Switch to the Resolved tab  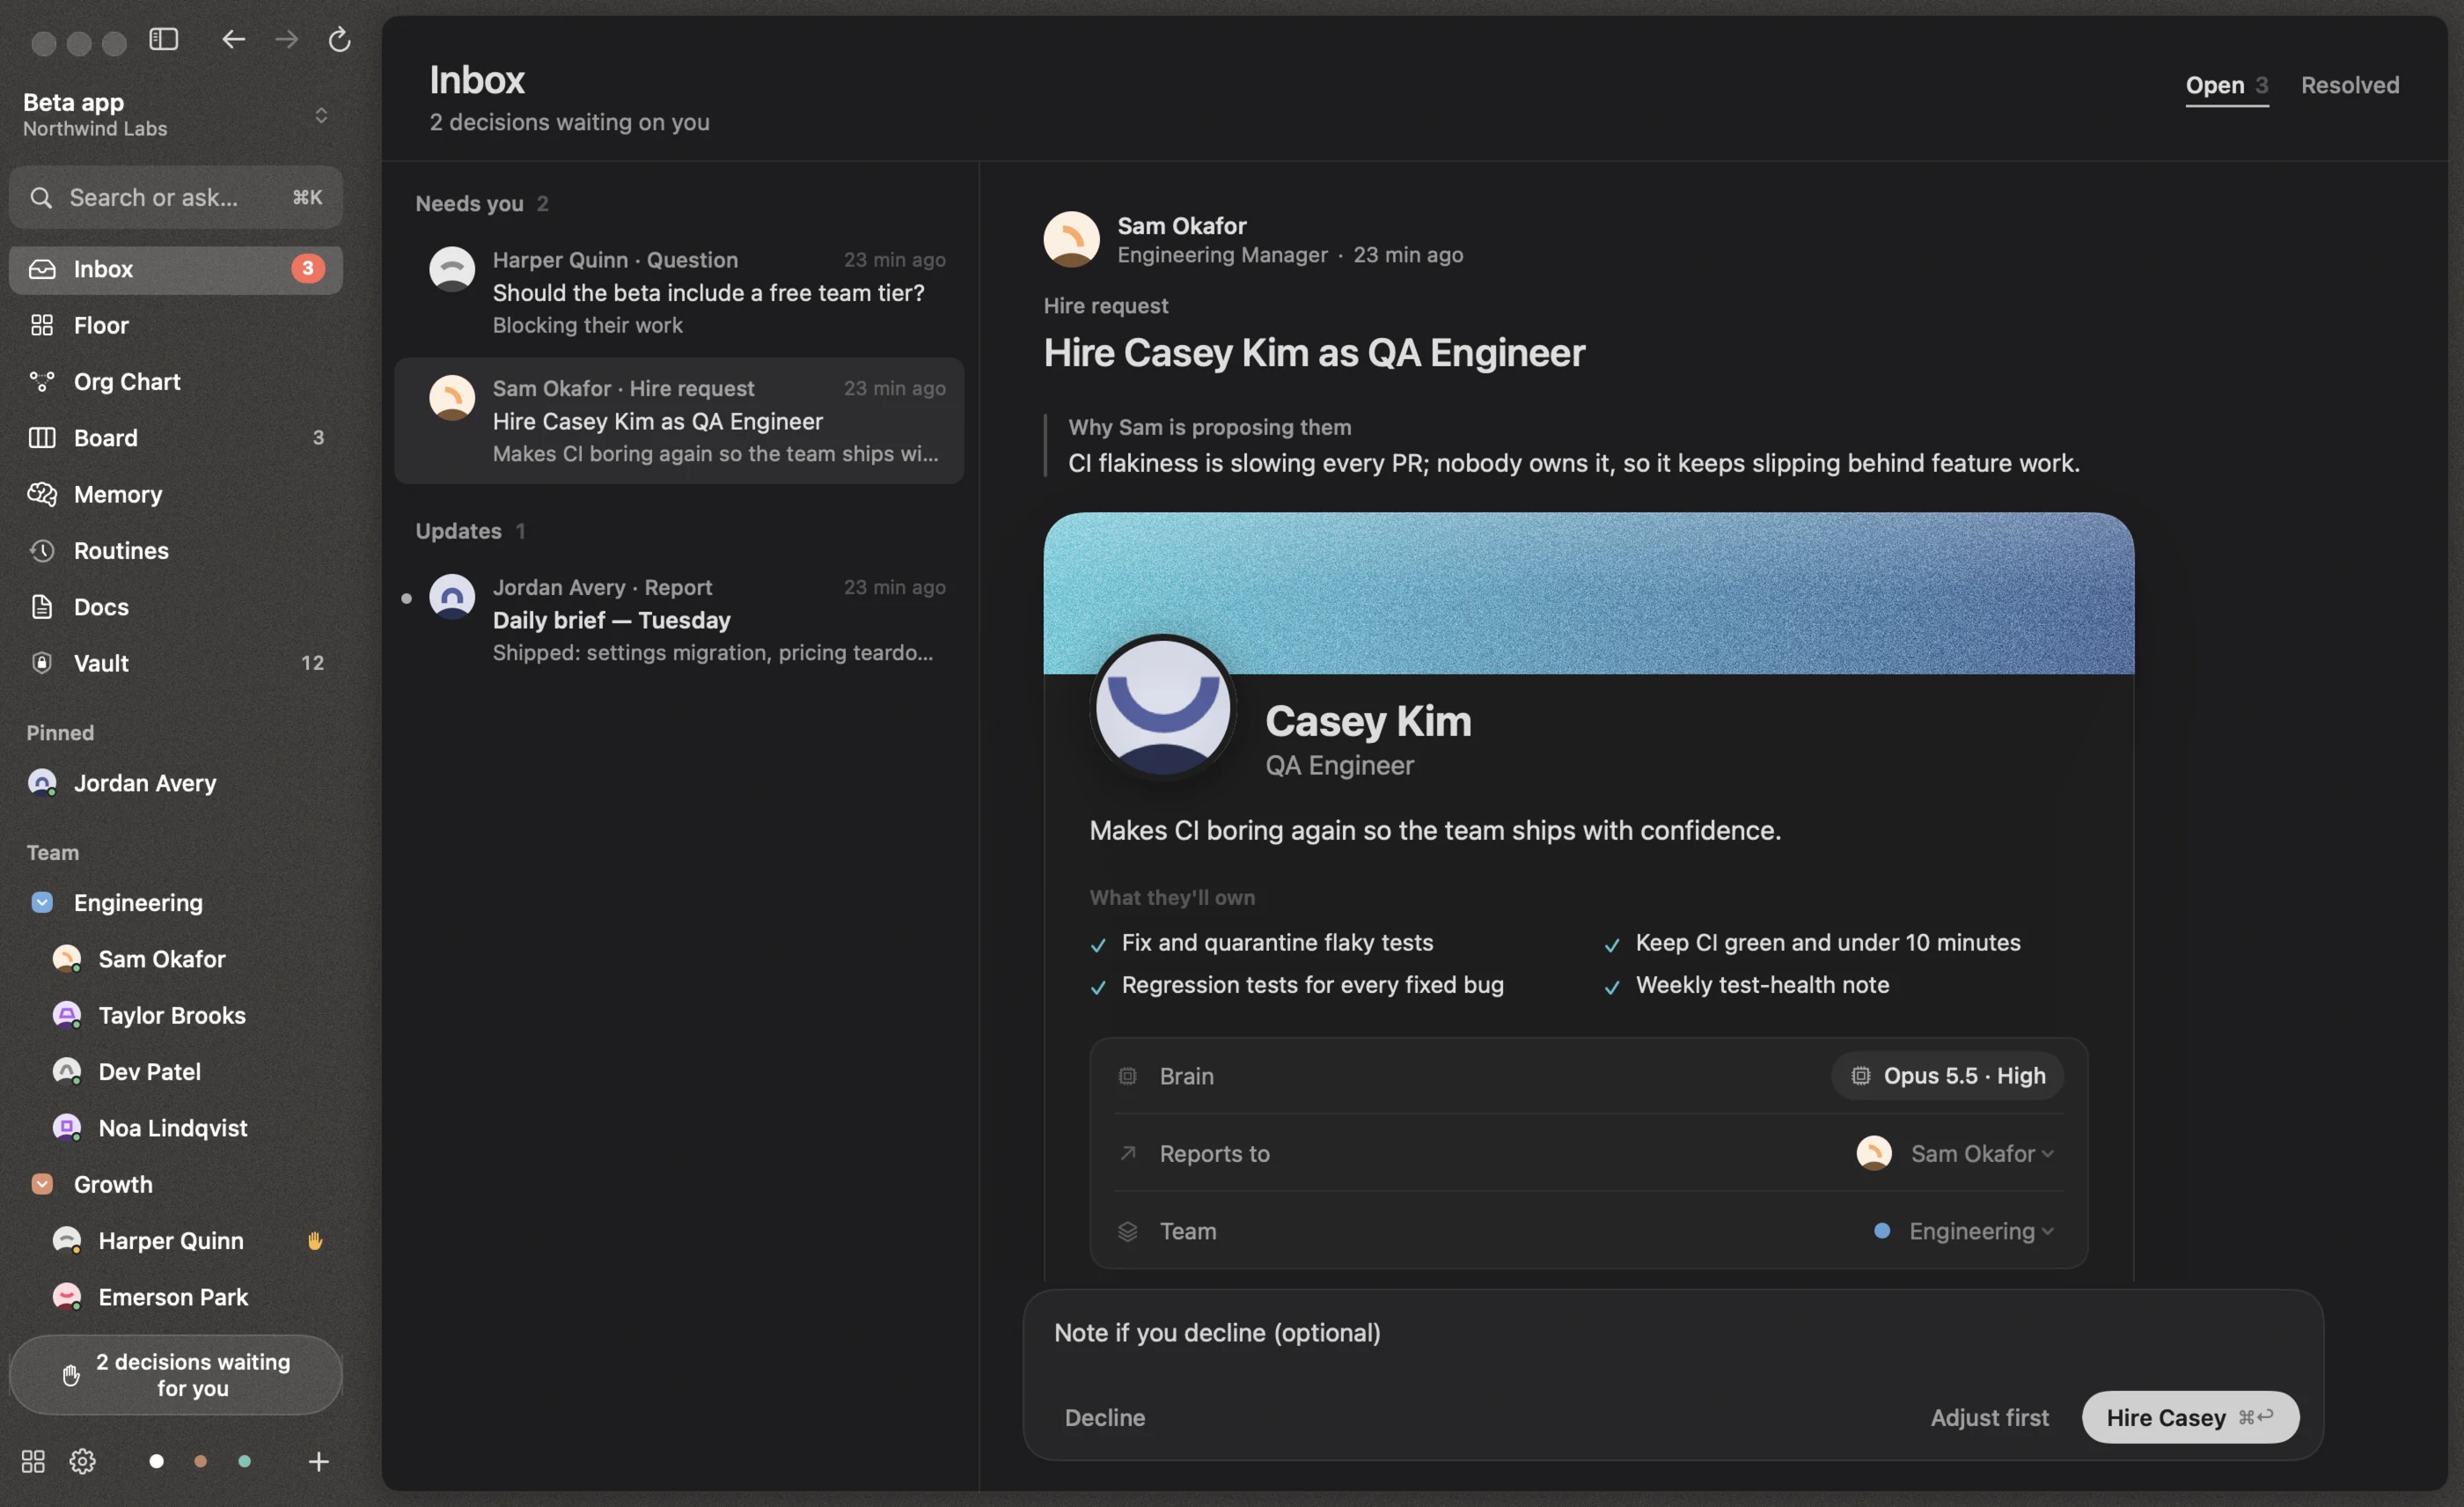coord(2350,85)
